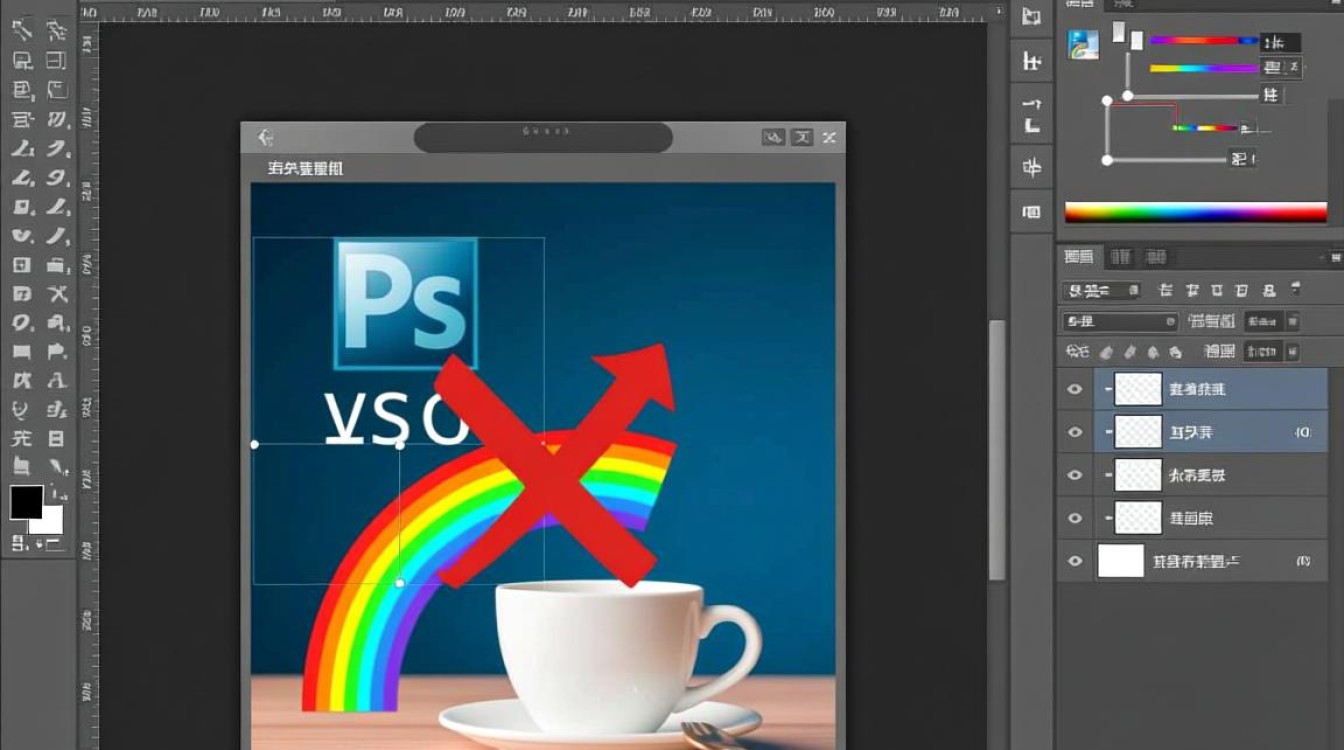Click the first of three buttons at the document window's top right
The height and width of the screenshot is (750, 1344).
coord(773,138)
